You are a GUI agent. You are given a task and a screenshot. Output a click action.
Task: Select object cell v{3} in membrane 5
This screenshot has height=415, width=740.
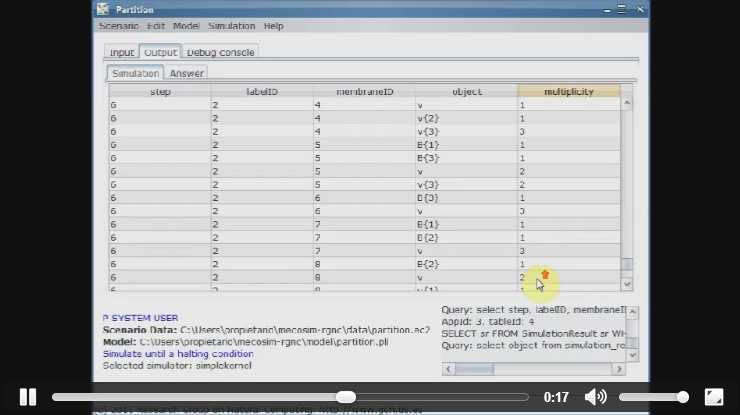(x=466, y=184)
